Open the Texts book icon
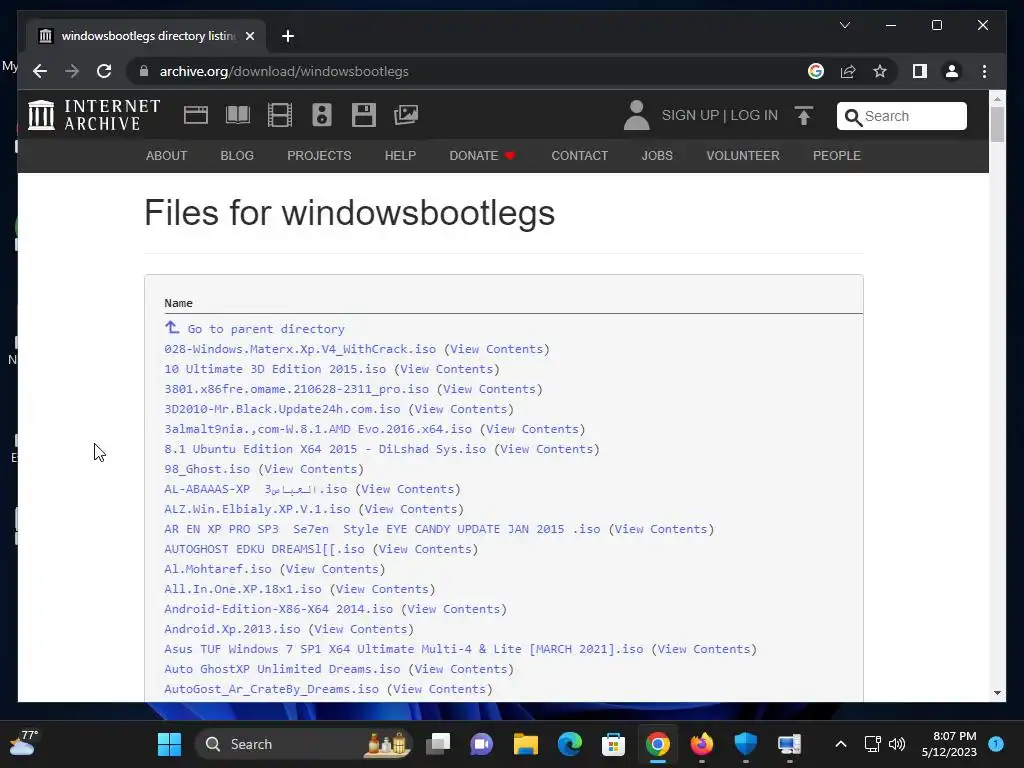 click(238, 115)
